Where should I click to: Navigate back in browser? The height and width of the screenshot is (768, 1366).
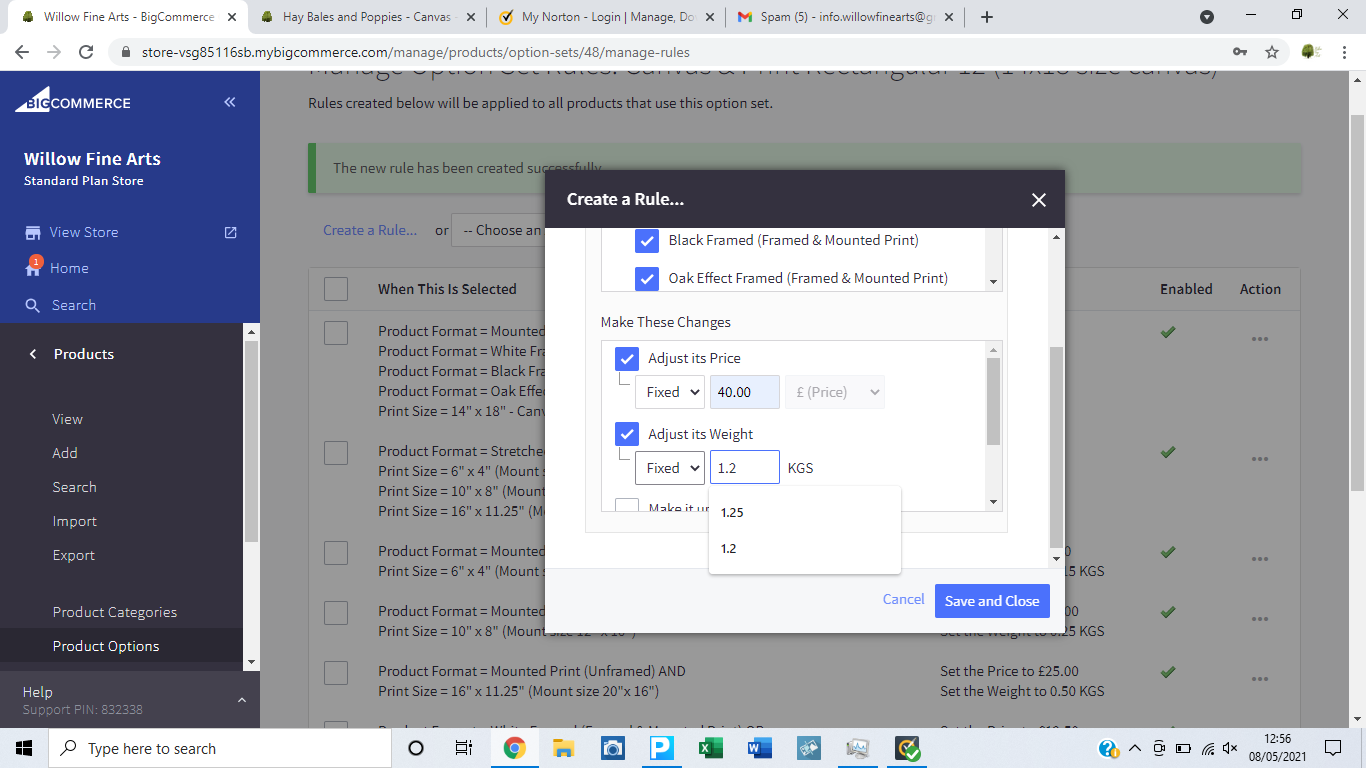[x=22, y=52]
